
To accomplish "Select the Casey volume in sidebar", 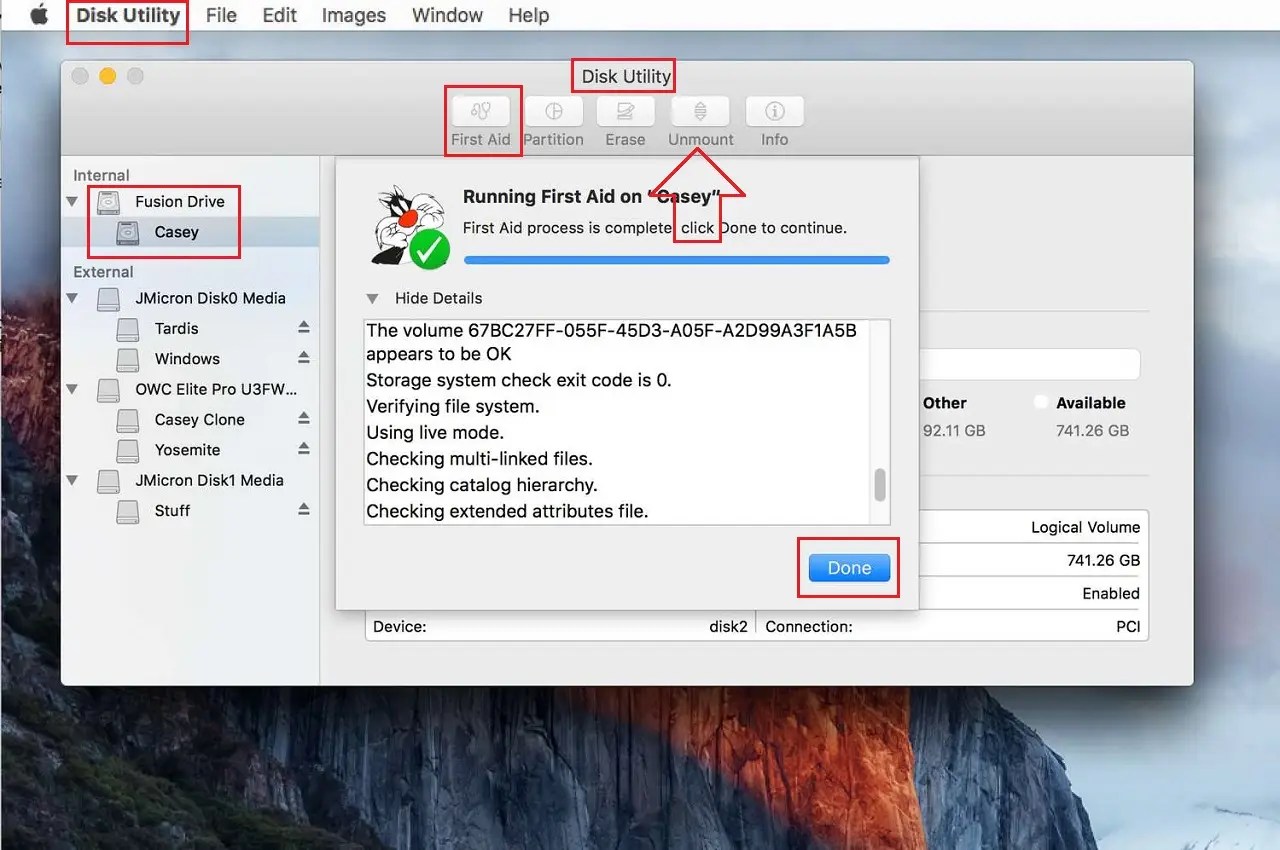I will [x=175, y=232].
